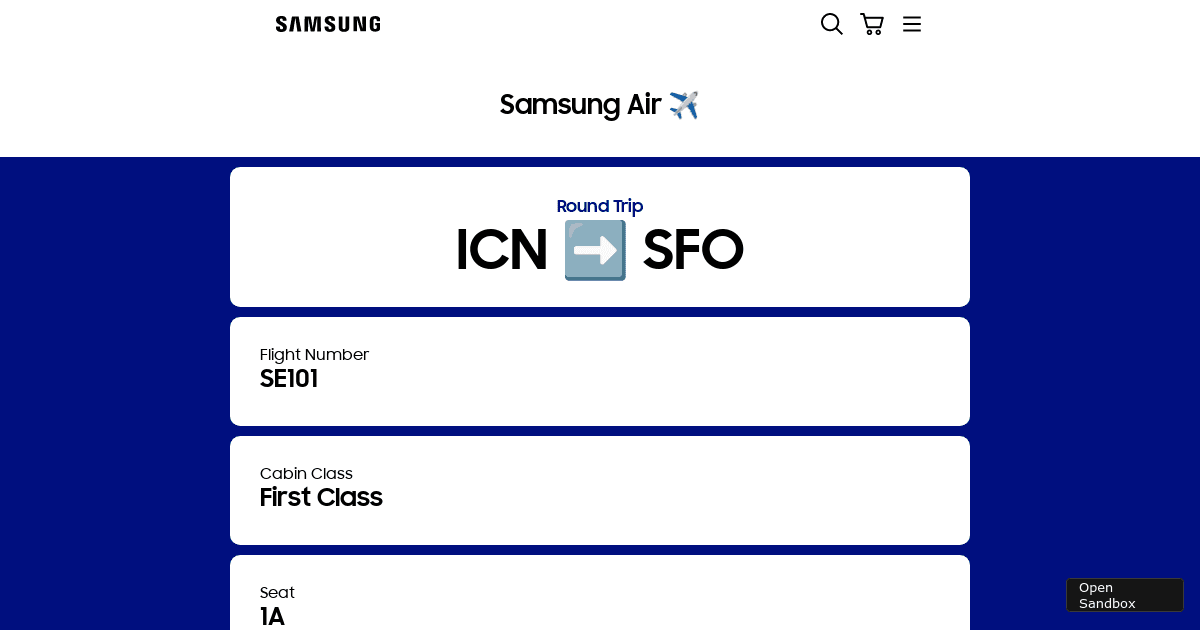This screenshot has height=630, width=1200.
Task: Expand the Flight Number SE101 card
Action: [600, 371]
